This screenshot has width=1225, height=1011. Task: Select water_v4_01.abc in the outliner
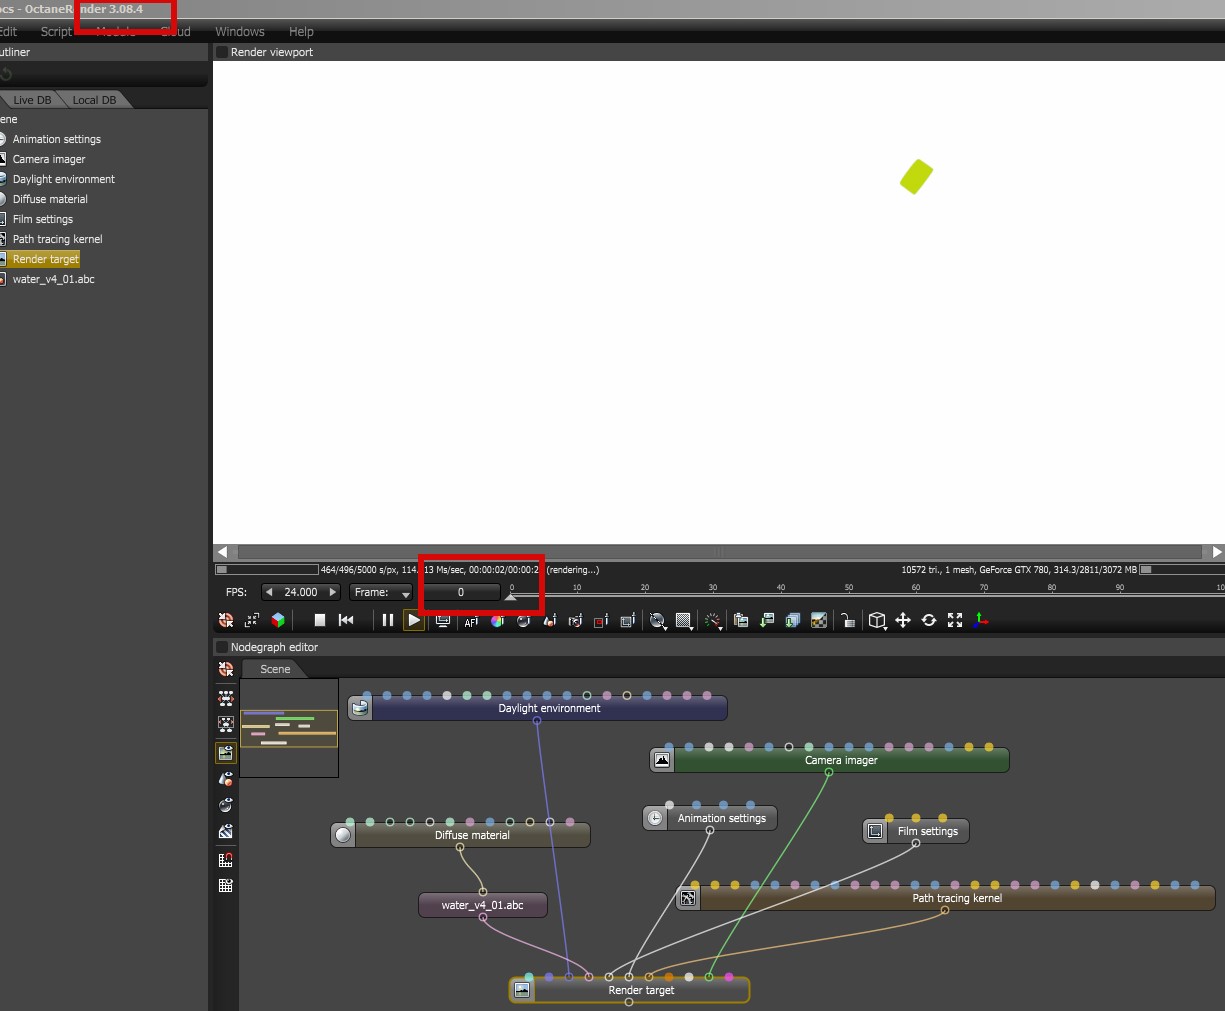click(x=53, y=279)
